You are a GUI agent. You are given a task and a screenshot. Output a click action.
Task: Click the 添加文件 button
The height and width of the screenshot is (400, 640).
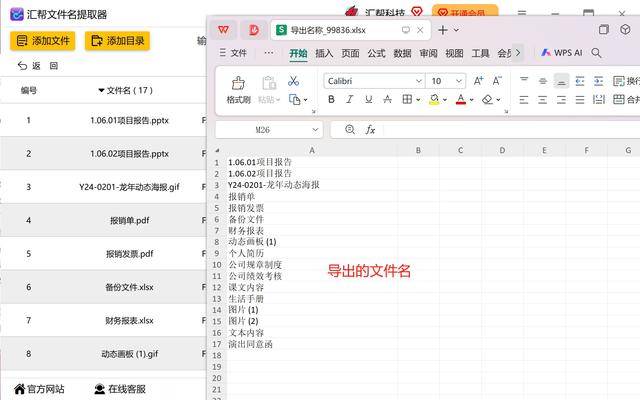coord(43,41)
